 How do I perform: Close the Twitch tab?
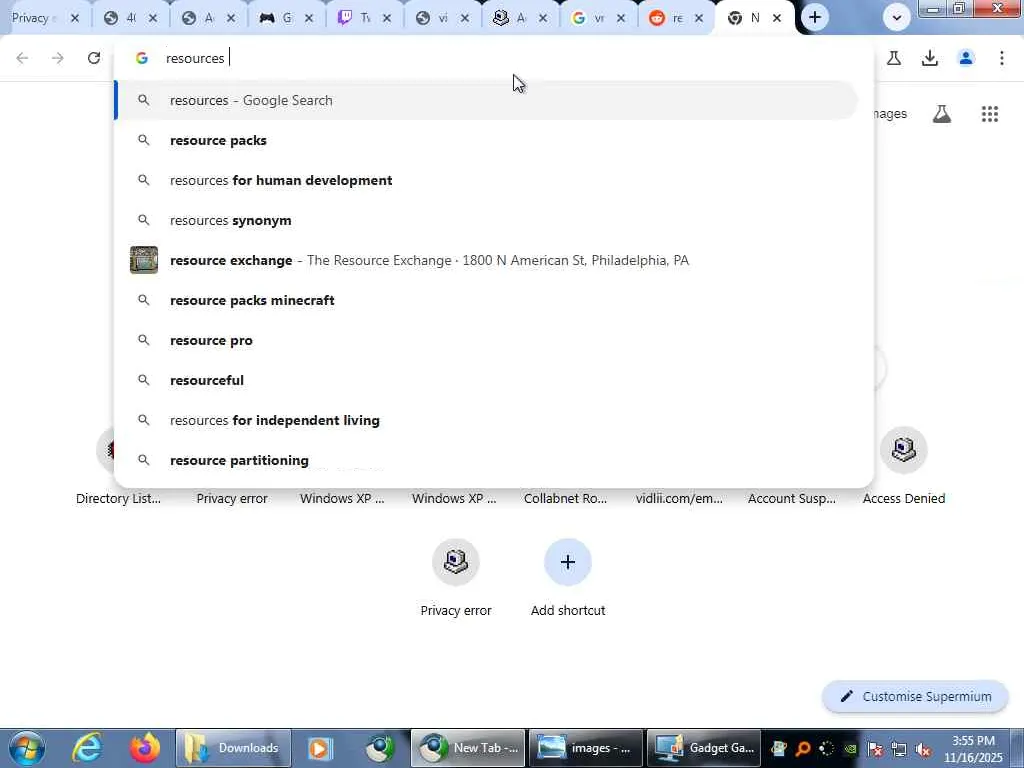[387, 18]
